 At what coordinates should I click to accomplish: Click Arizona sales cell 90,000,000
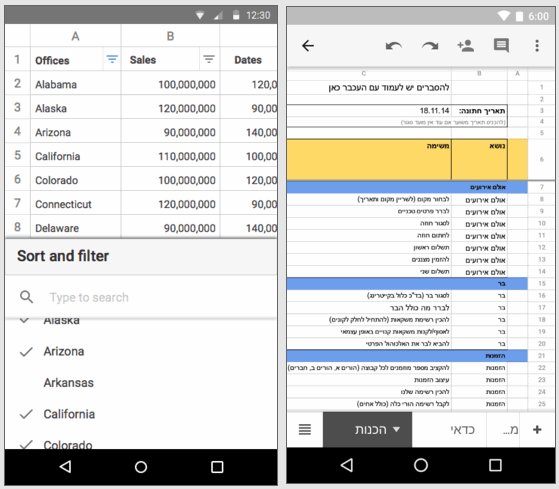point(170,132)
